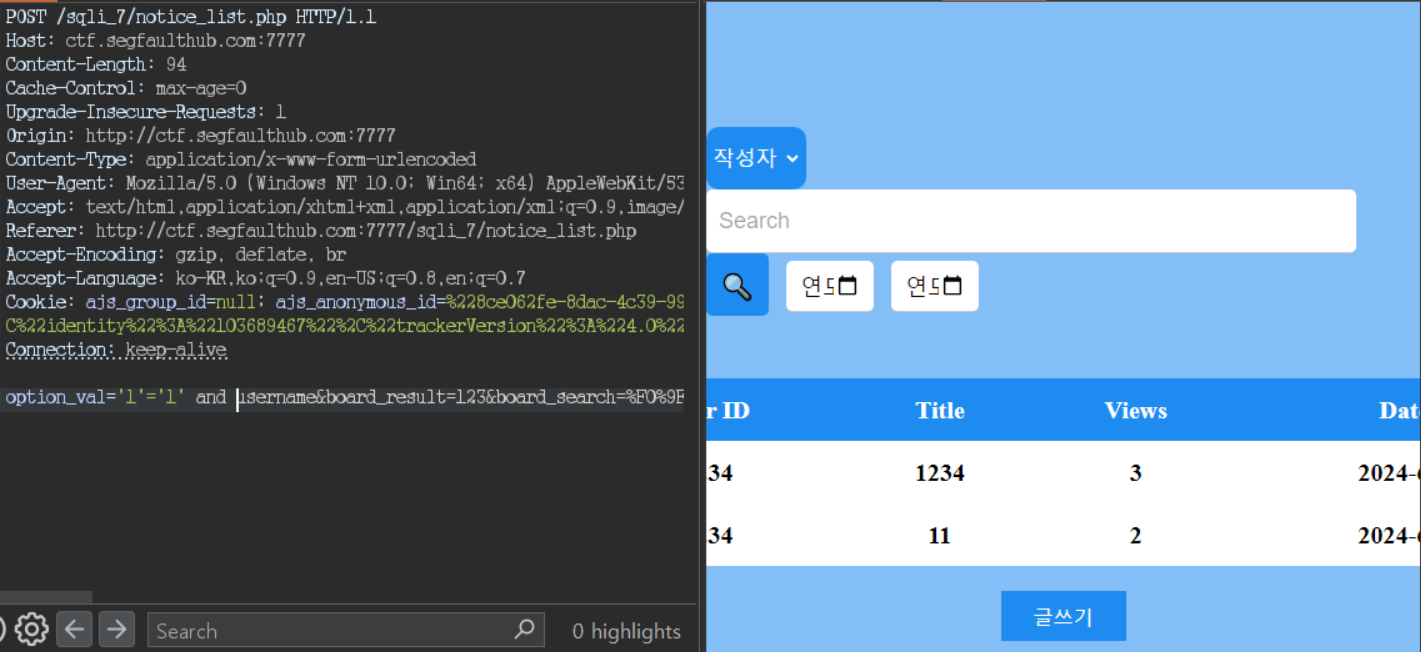
Task: Click the magnifier icon in Burp search box
Action: point(524,630)
